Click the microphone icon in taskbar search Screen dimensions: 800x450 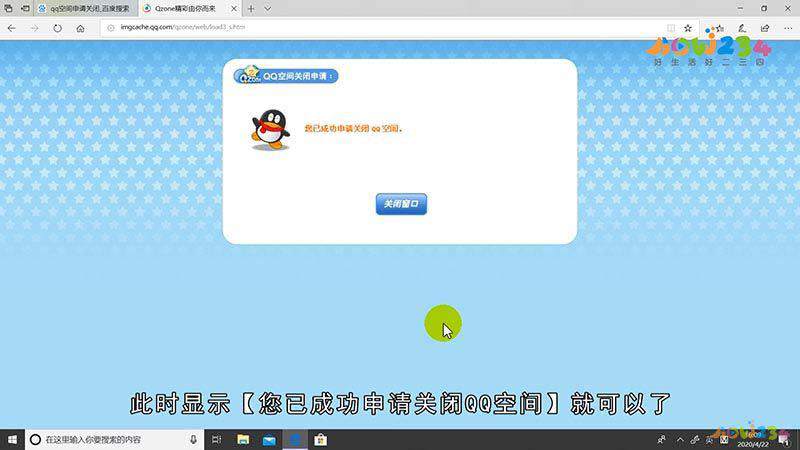193,439
